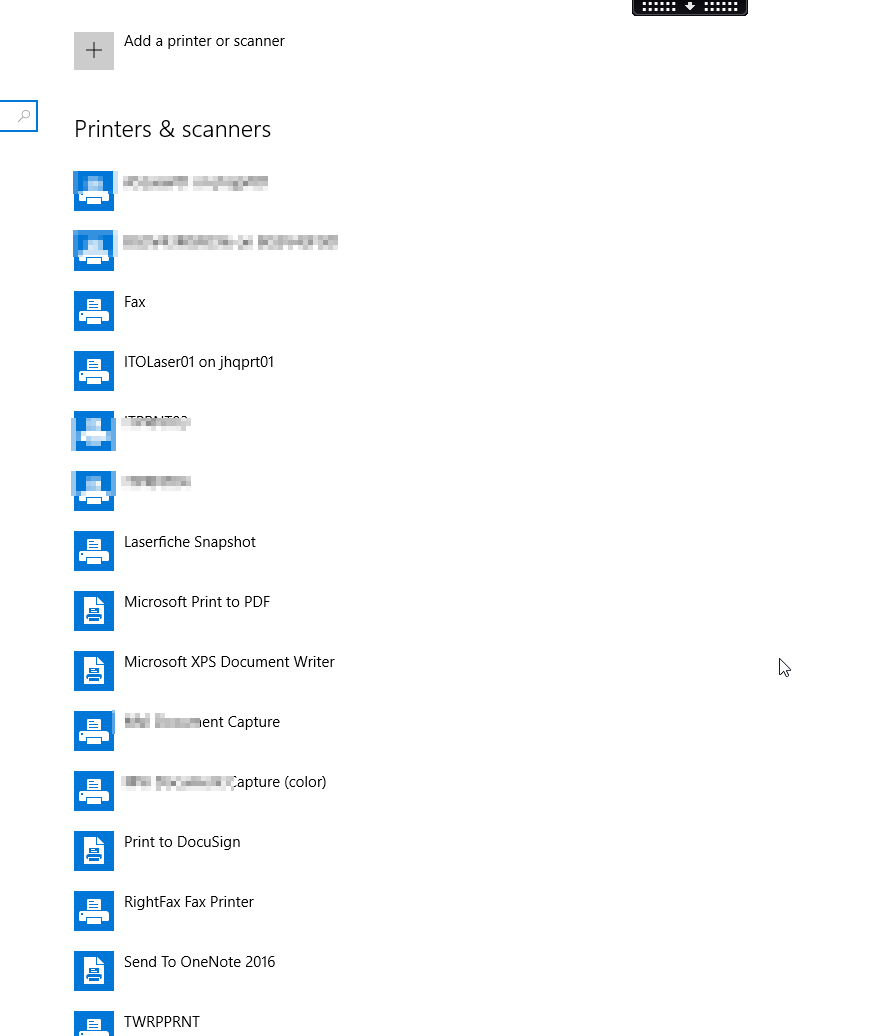889x1036 pixels.
Task: Select the Fax entry name
Action: point(135,302)
